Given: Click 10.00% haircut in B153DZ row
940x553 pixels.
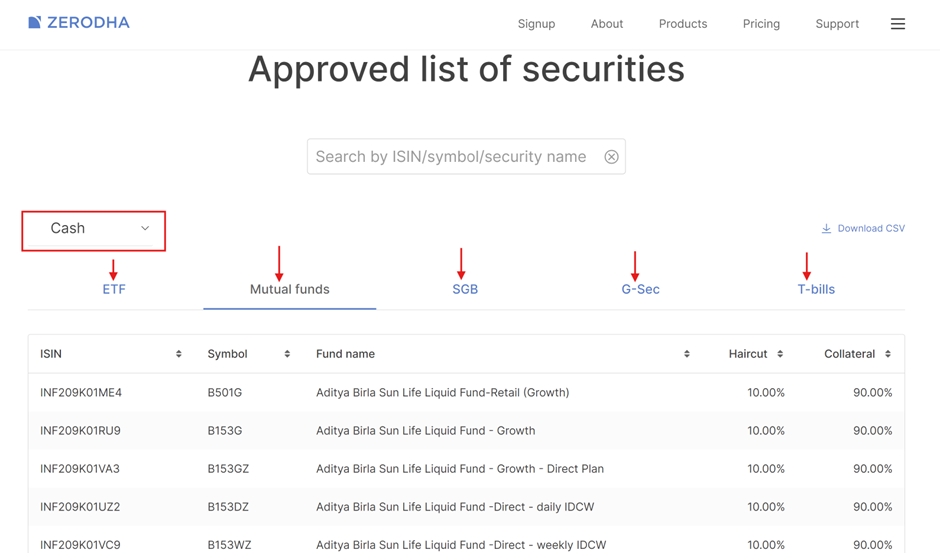Looking at the screenshot, I should pos(766,507).
